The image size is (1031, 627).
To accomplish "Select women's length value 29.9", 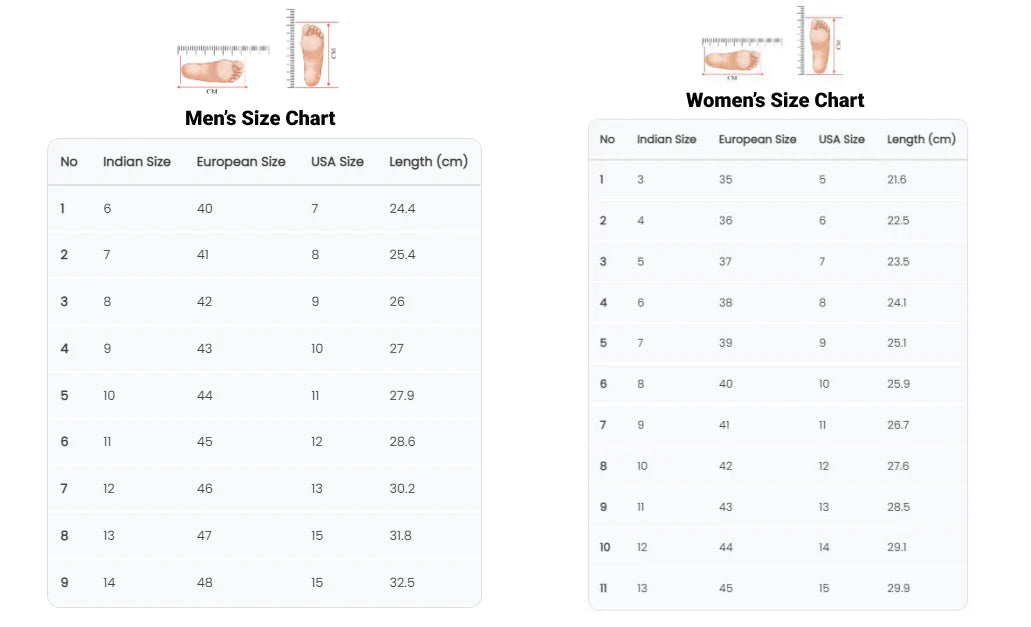I will click(898, 588).
